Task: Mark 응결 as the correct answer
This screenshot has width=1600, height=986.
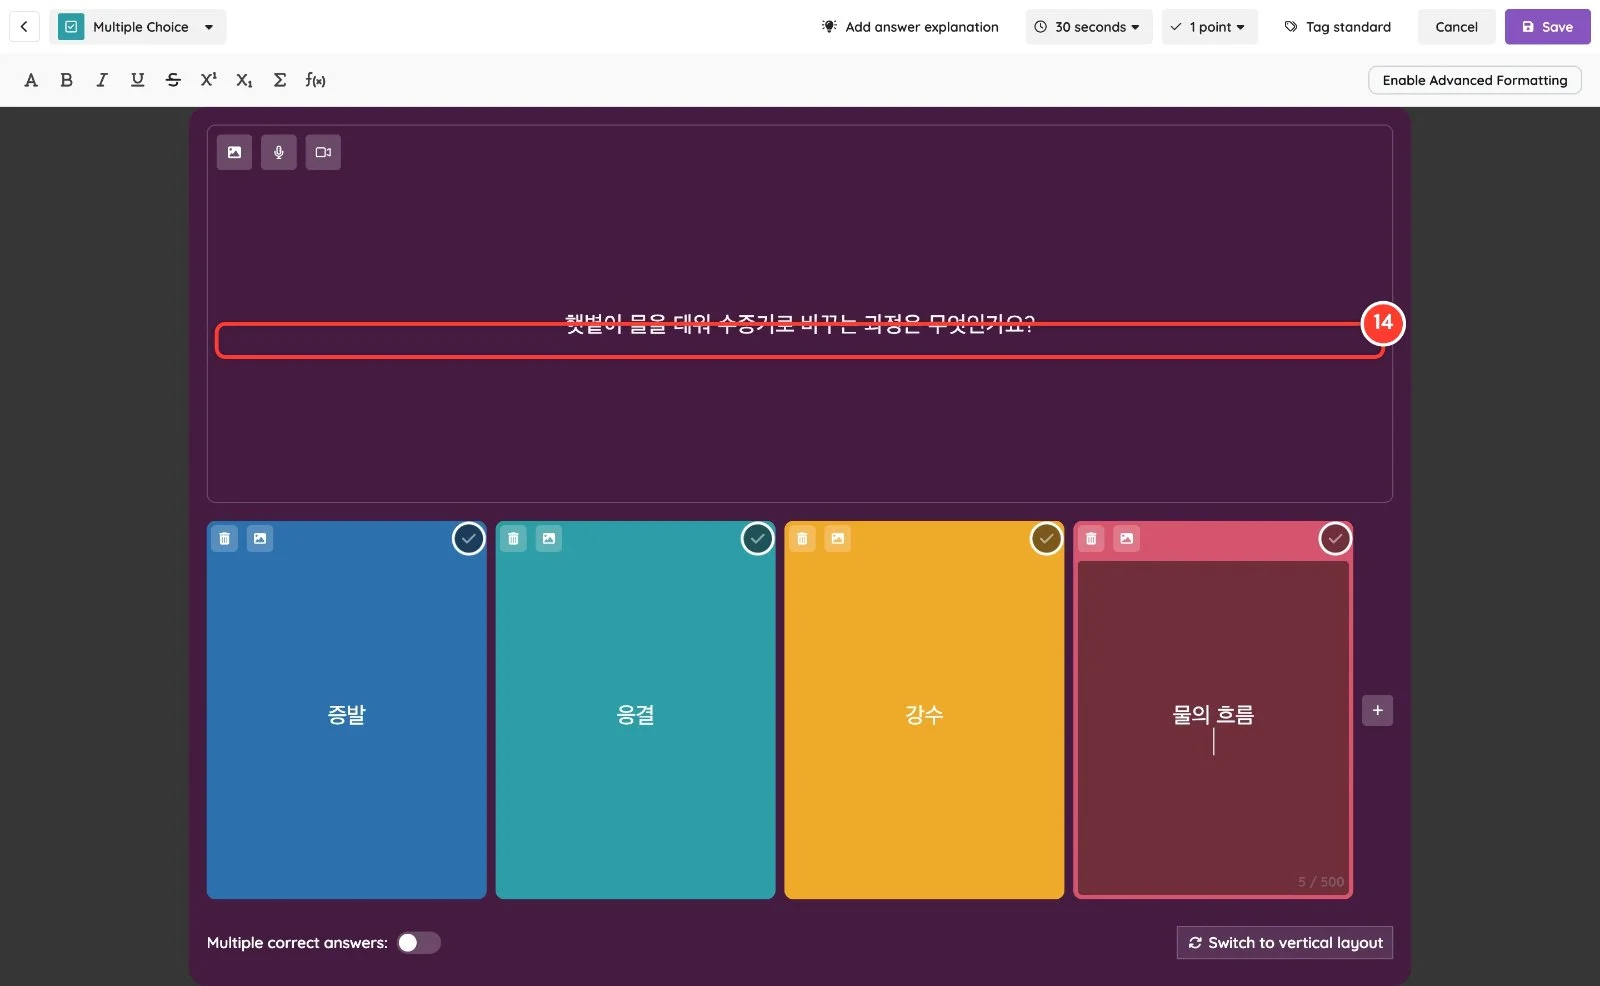Action: point(757,539)
